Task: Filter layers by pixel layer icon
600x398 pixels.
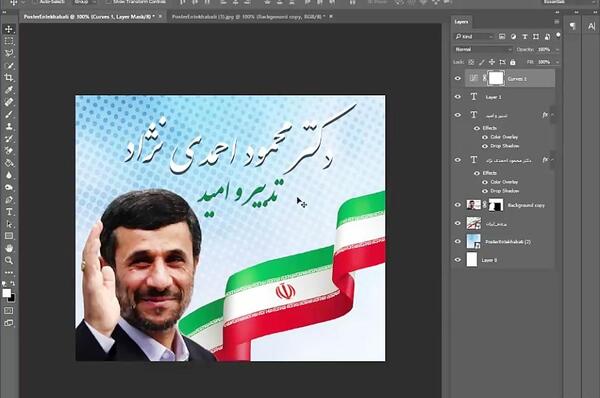Action: (502, 37)
